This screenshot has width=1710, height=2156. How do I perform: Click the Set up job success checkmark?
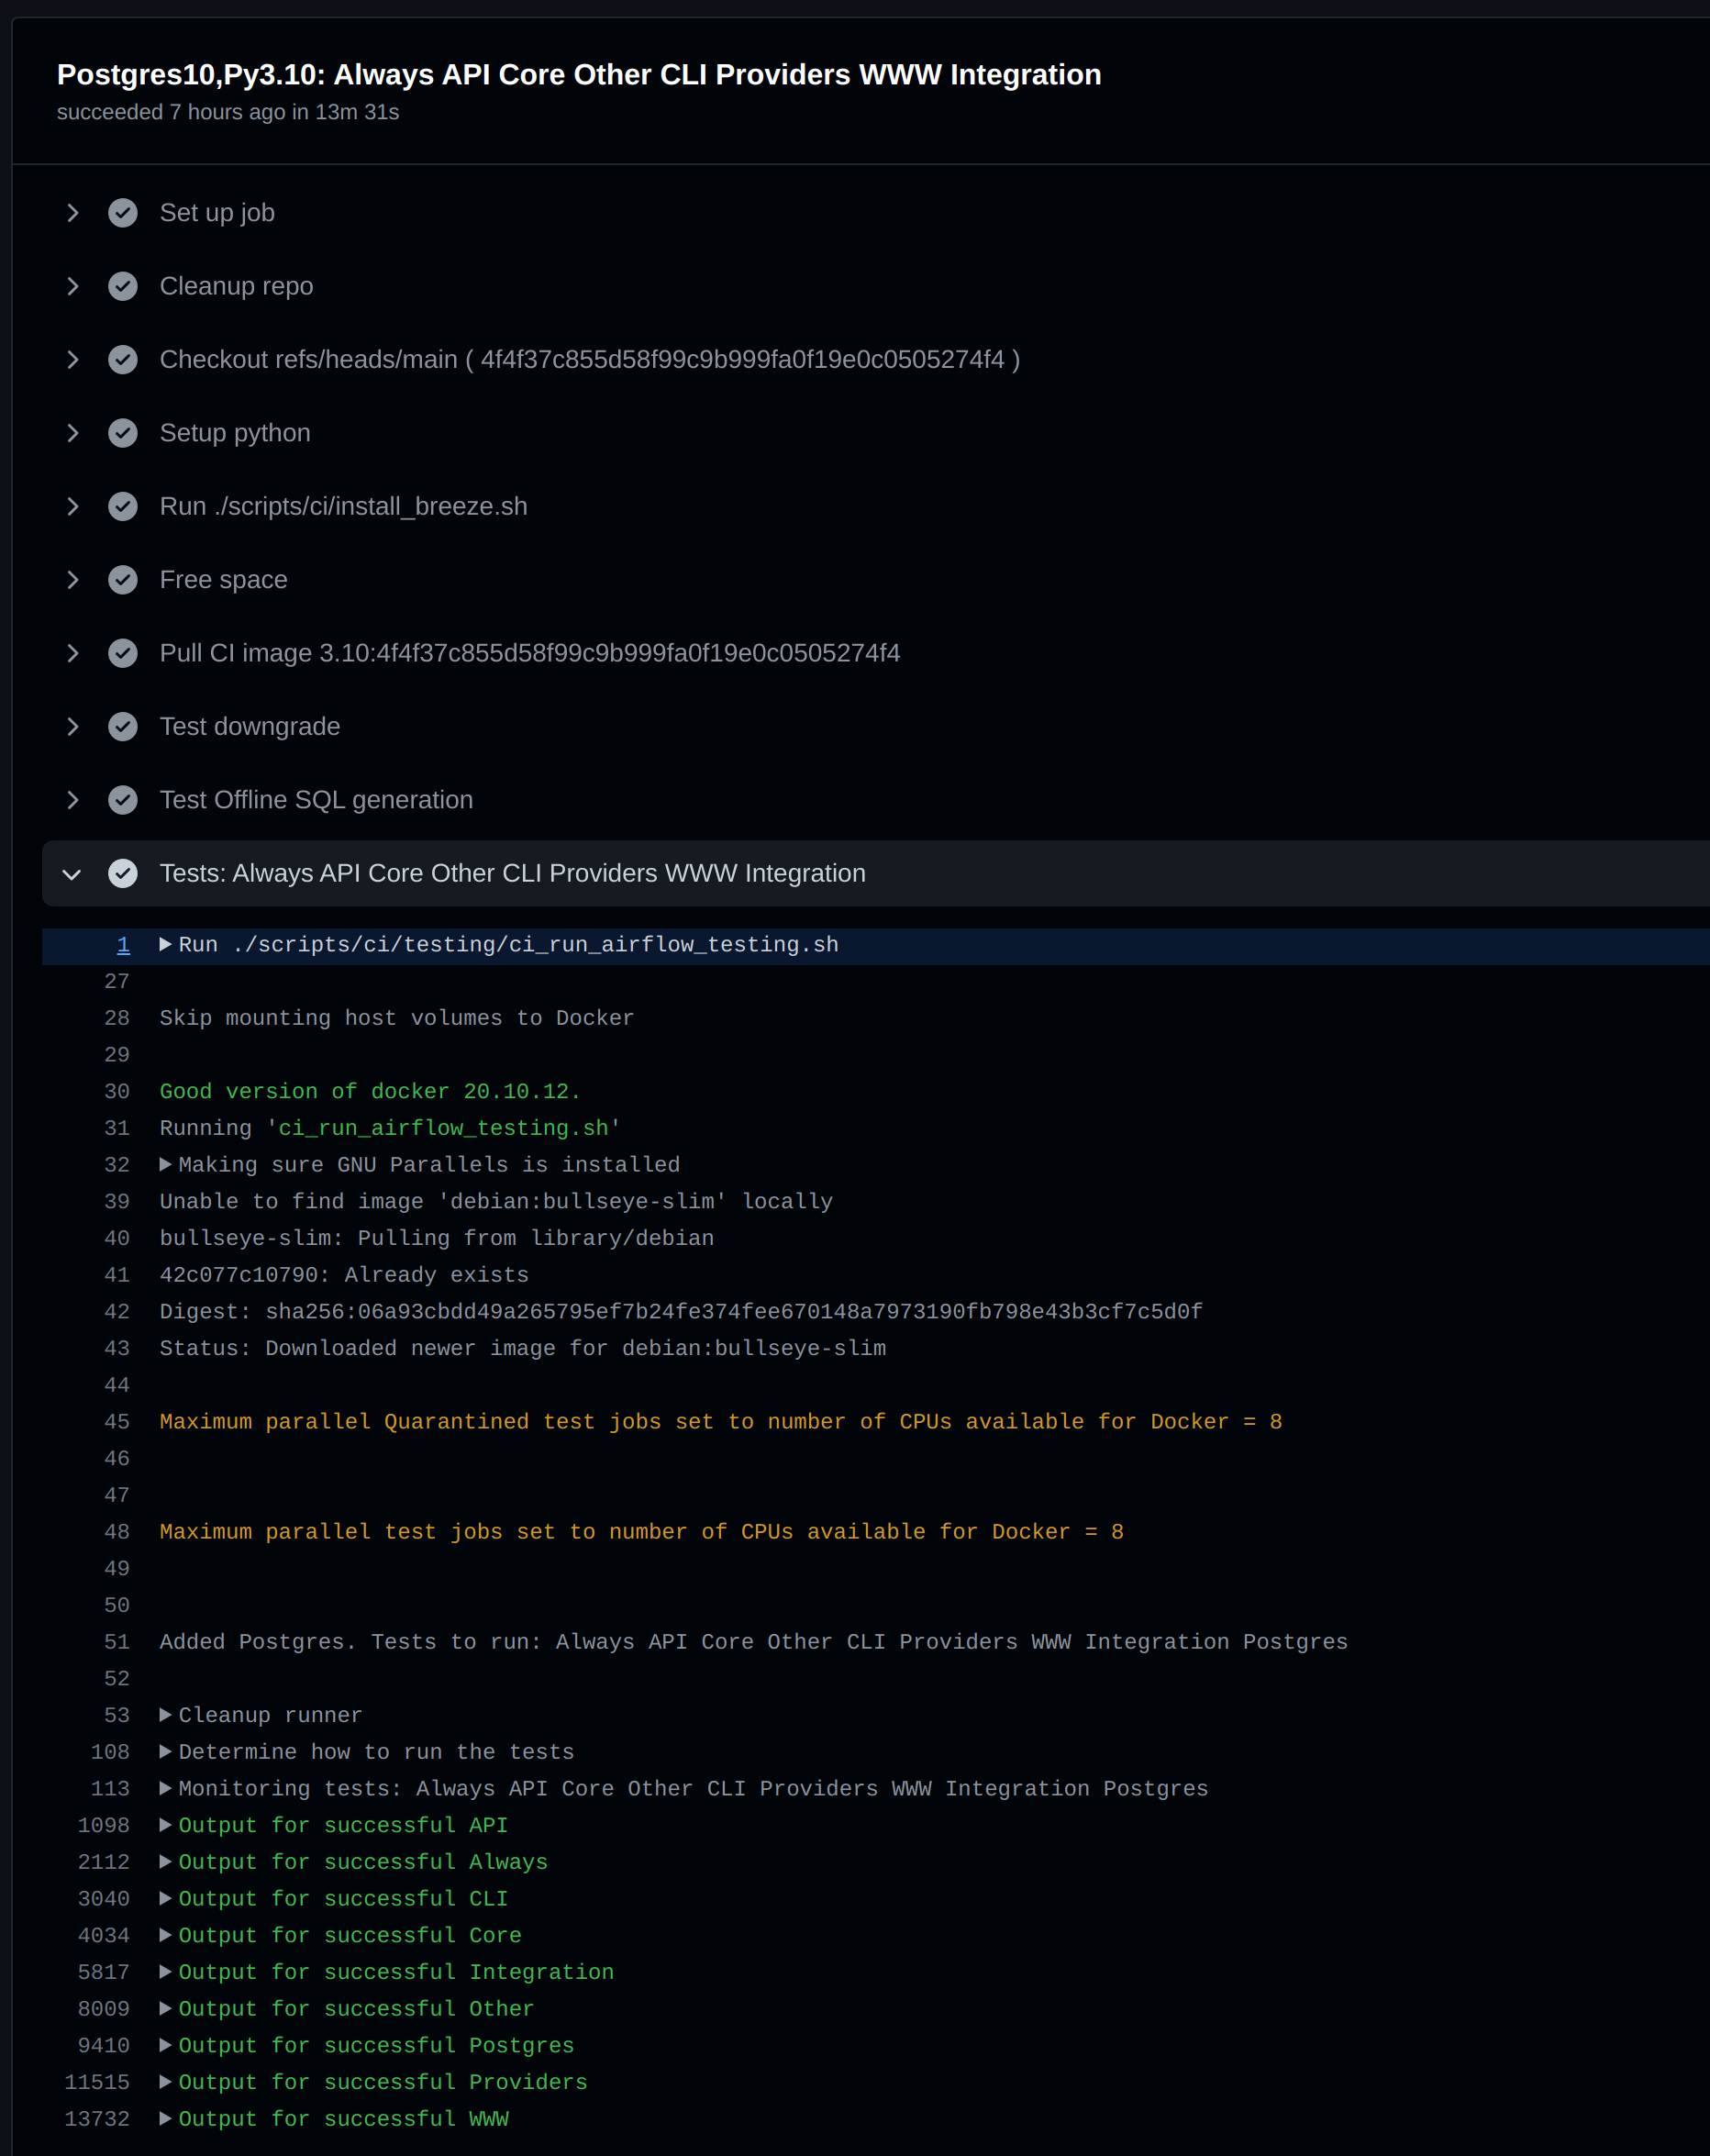coord(123,213)
